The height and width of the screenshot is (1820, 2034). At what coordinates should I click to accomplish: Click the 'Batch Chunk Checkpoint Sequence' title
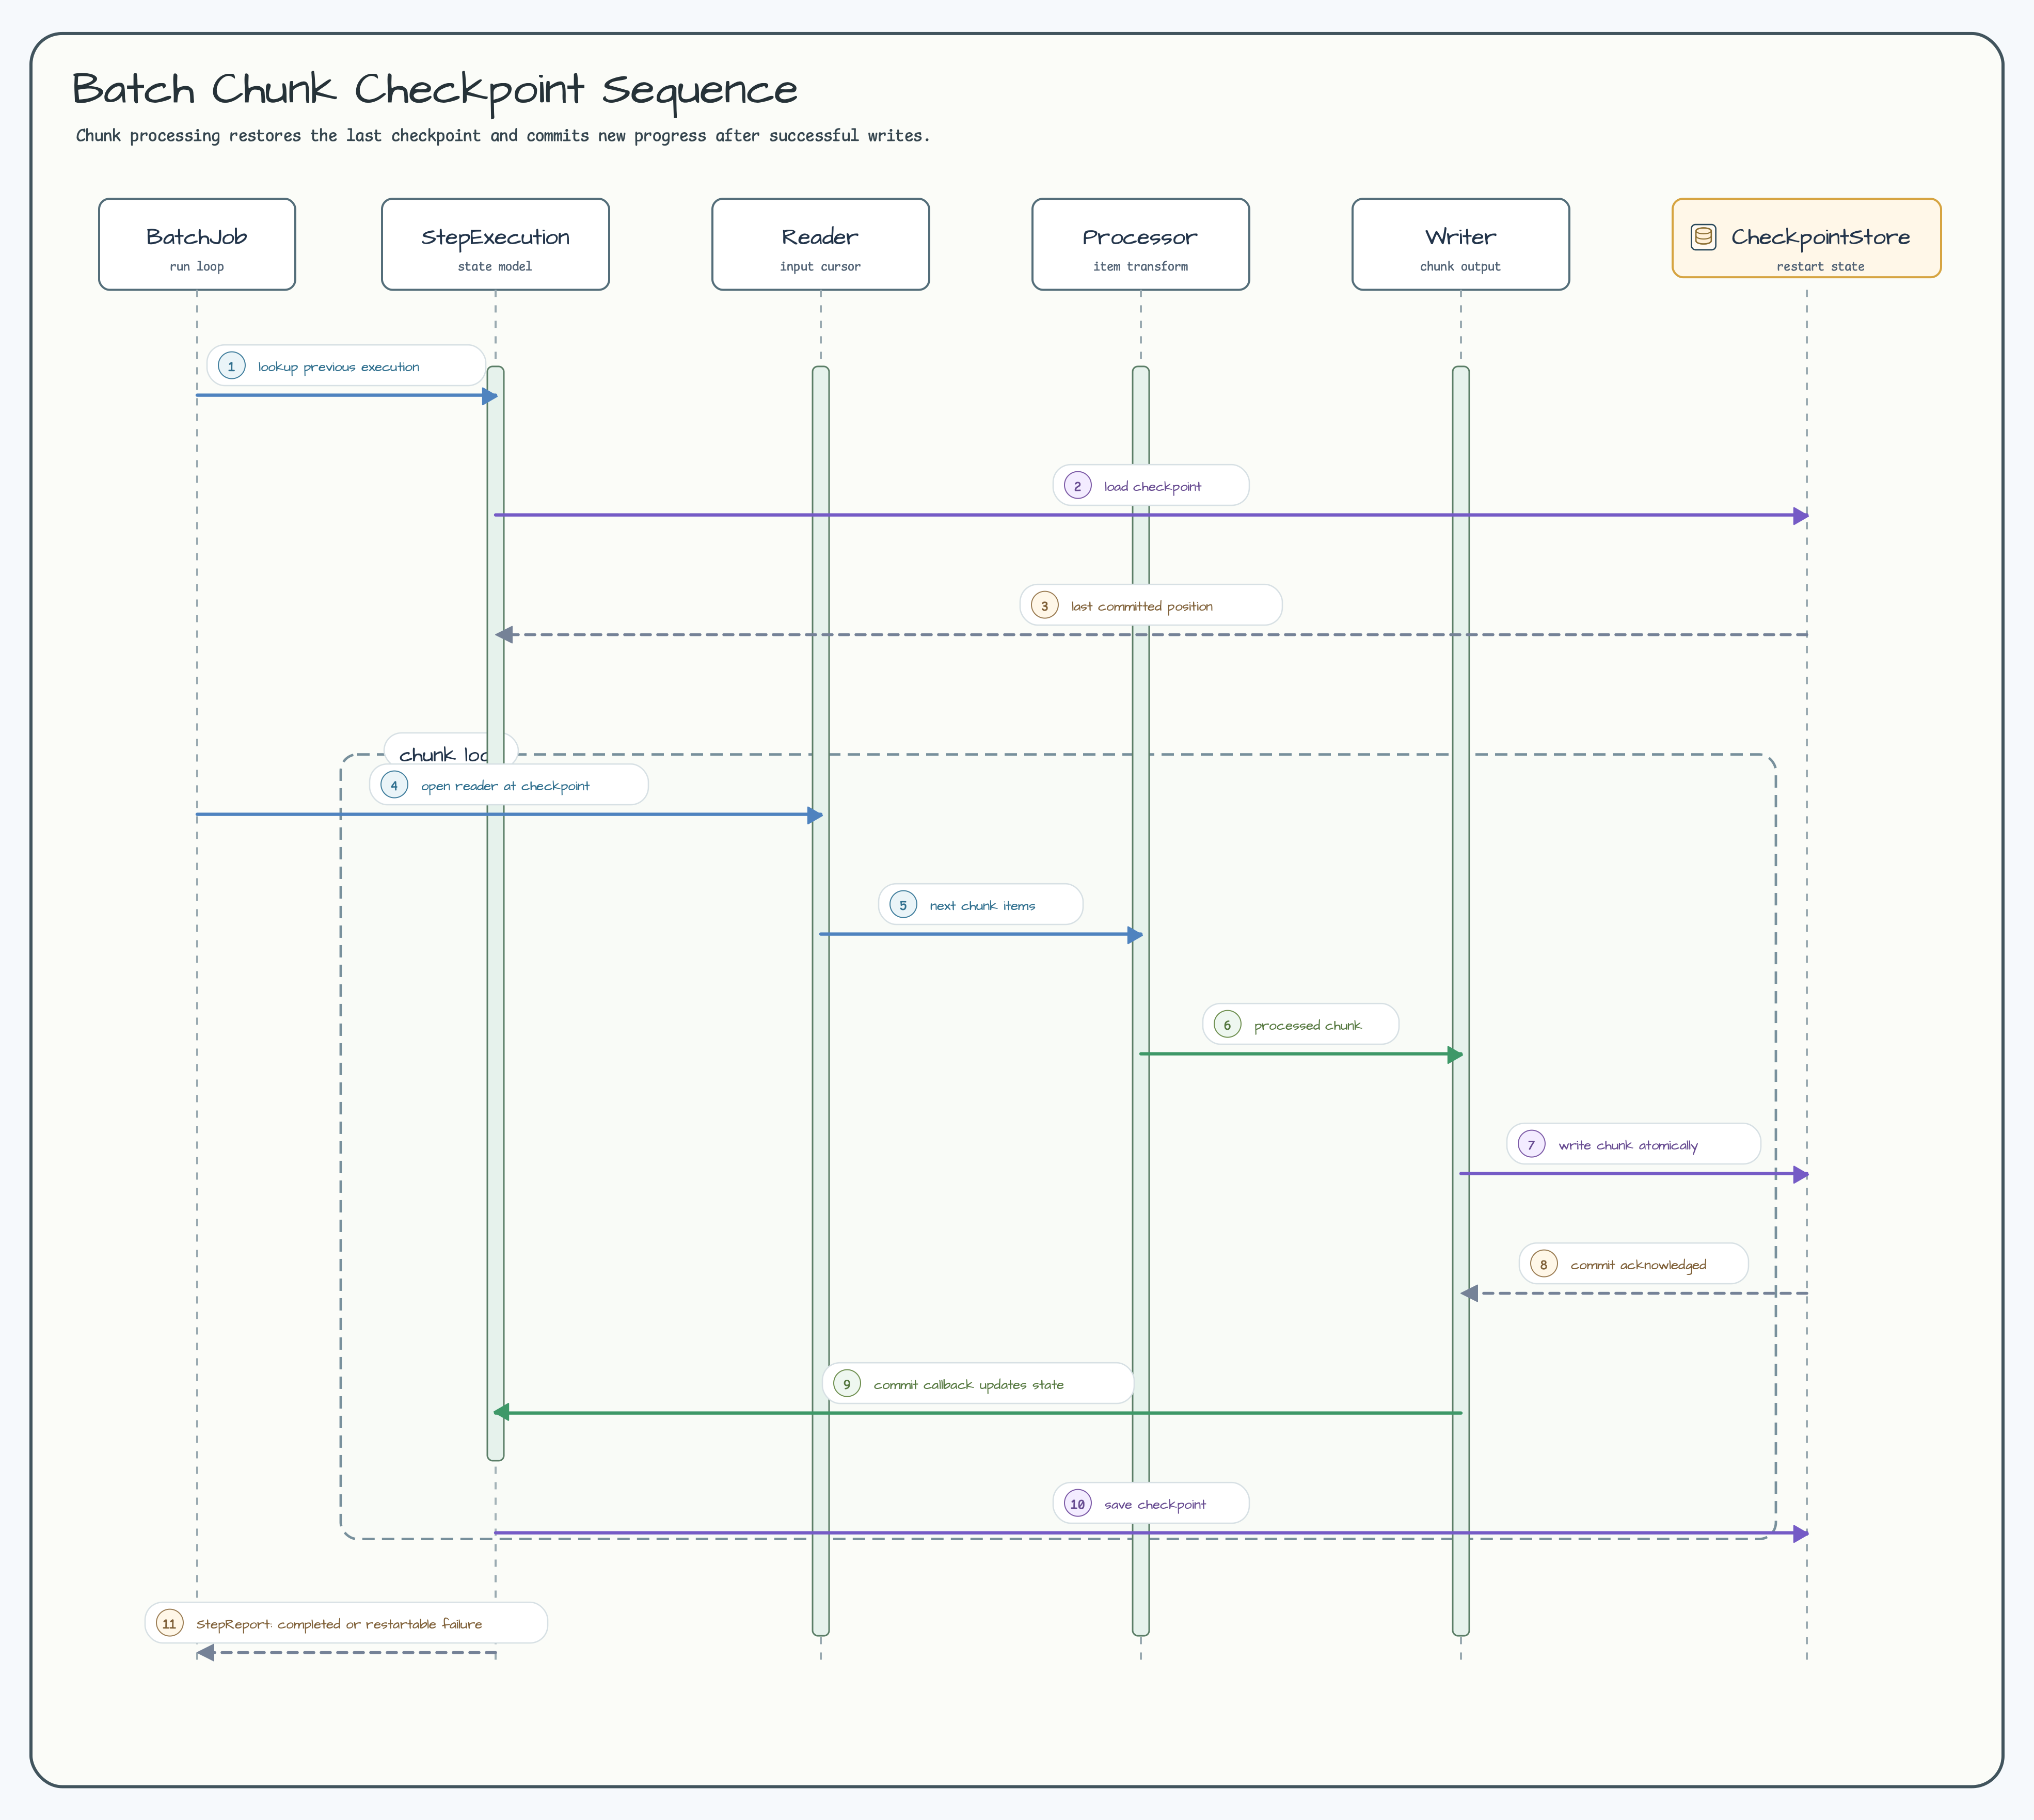coord(435,90)
